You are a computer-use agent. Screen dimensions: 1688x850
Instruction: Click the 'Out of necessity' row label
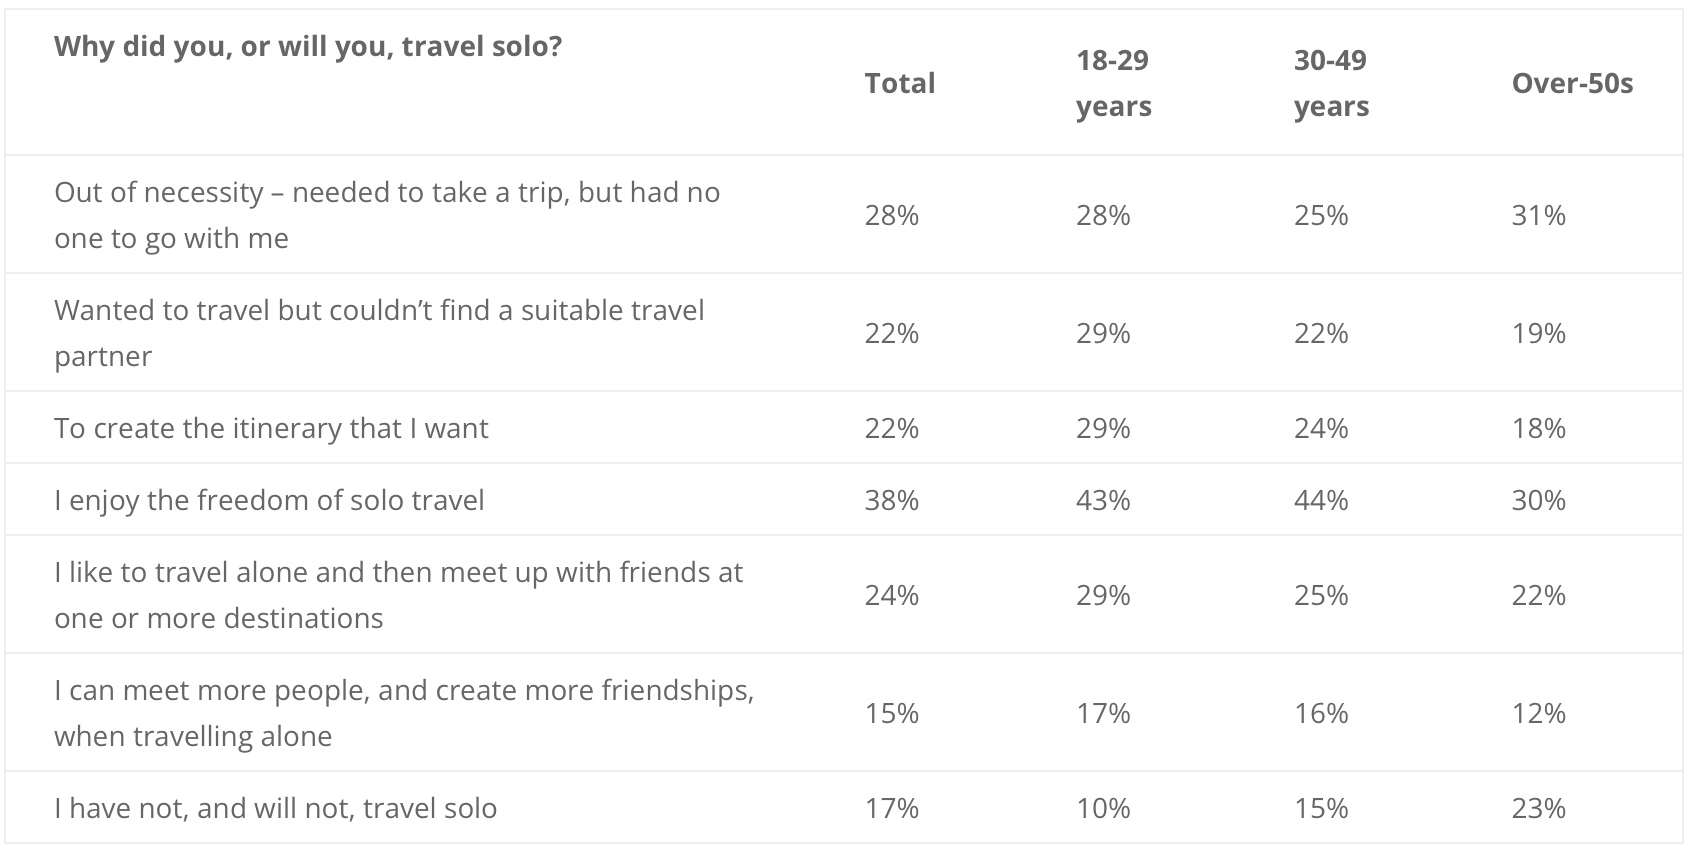pyautogui.click(x=387, y=215)
